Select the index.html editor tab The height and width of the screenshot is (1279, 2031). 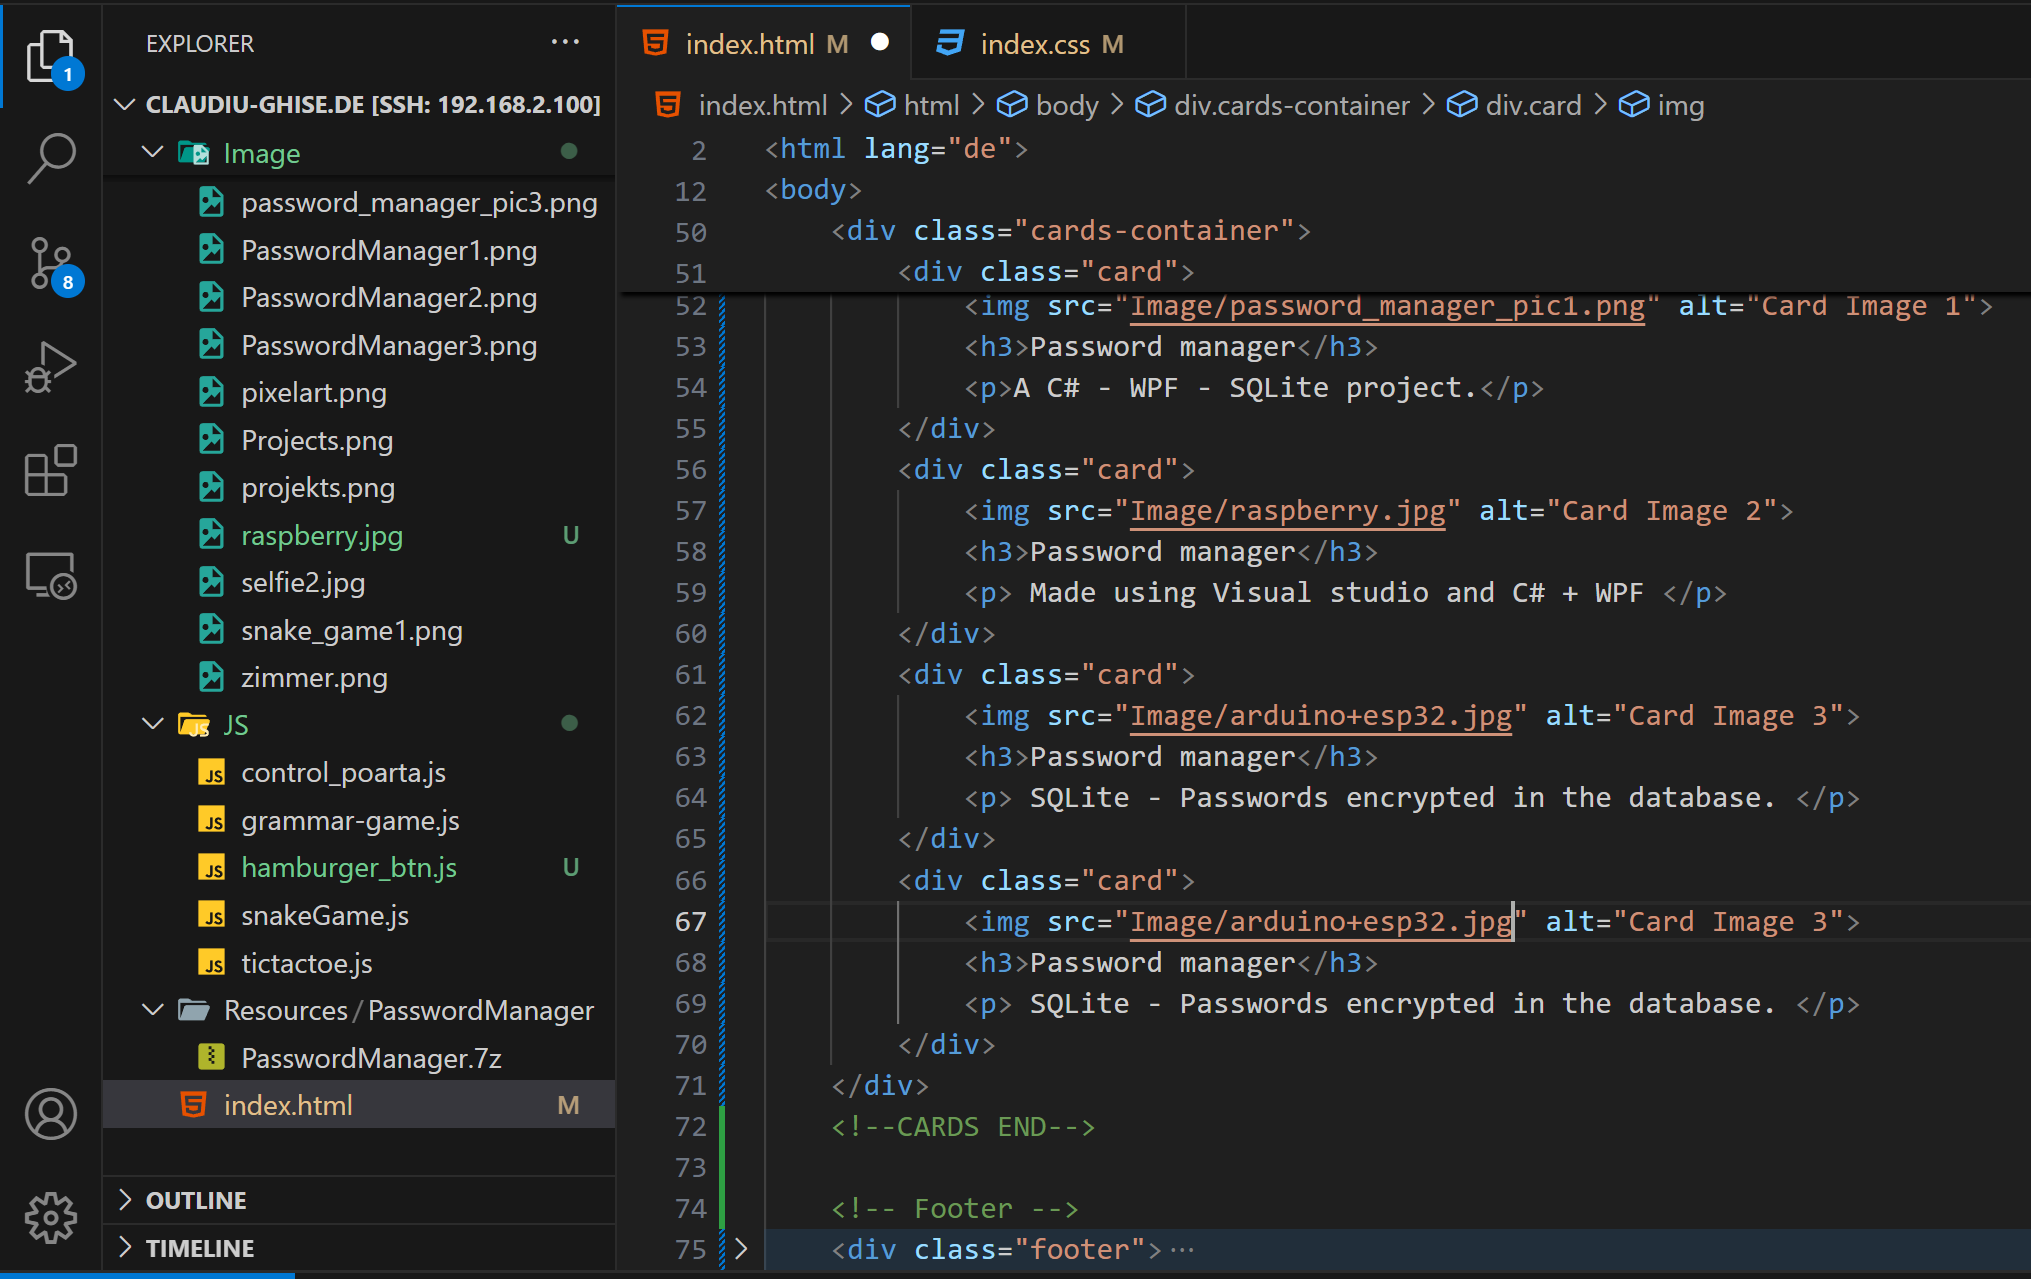pyautogui.click(x=749, y=44)
